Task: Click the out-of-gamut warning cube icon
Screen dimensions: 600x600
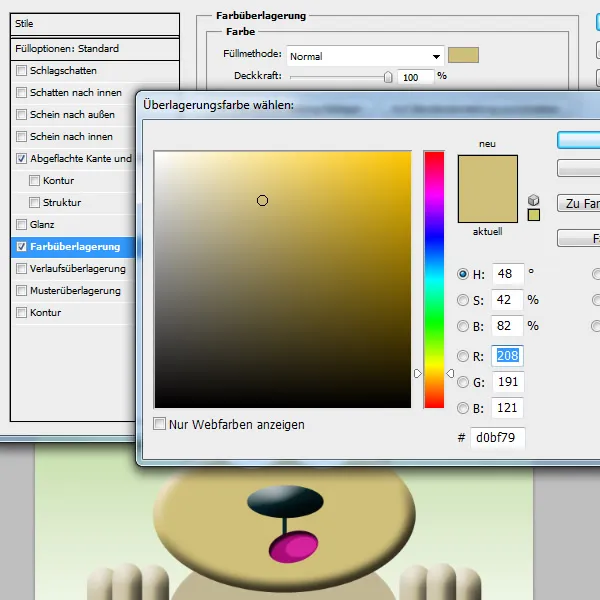Action: [x=533, y=200]
